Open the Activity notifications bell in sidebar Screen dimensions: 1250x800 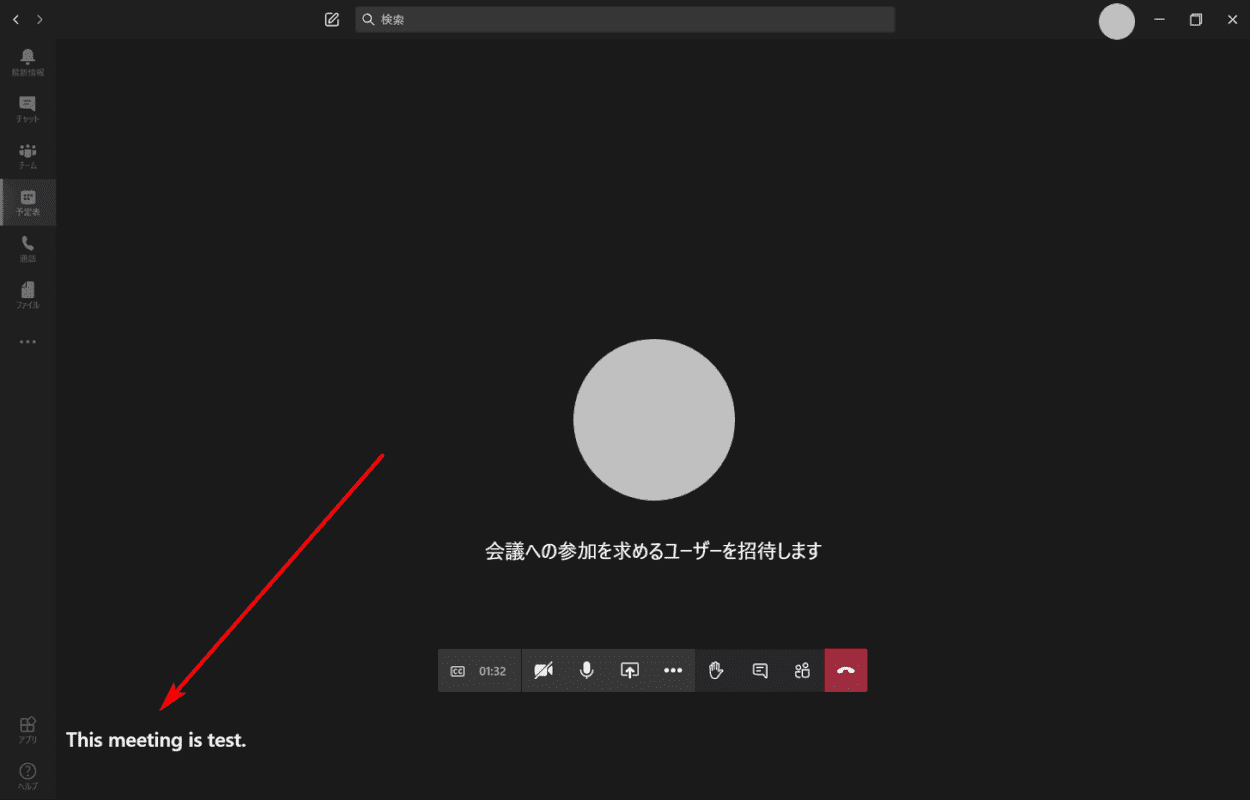click(28, 62)
